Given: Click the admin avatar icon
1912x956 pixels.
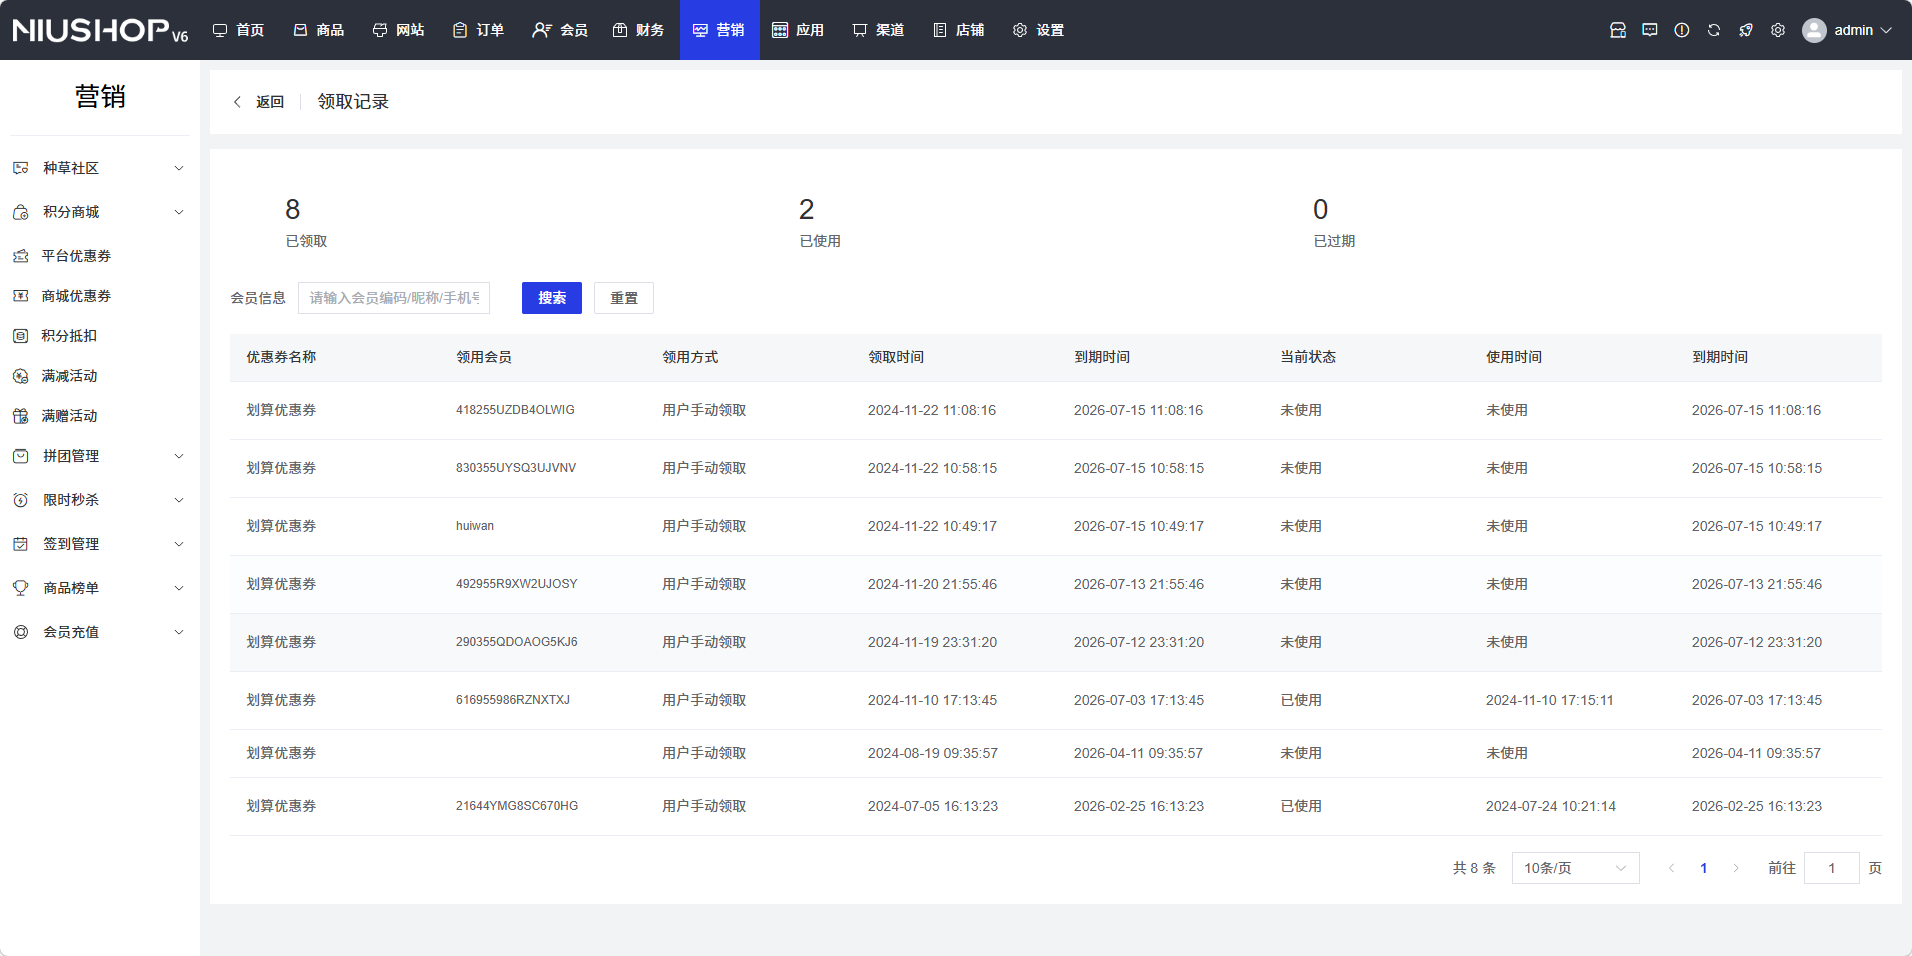Looking at the screenshot, I should point(1813,30).
